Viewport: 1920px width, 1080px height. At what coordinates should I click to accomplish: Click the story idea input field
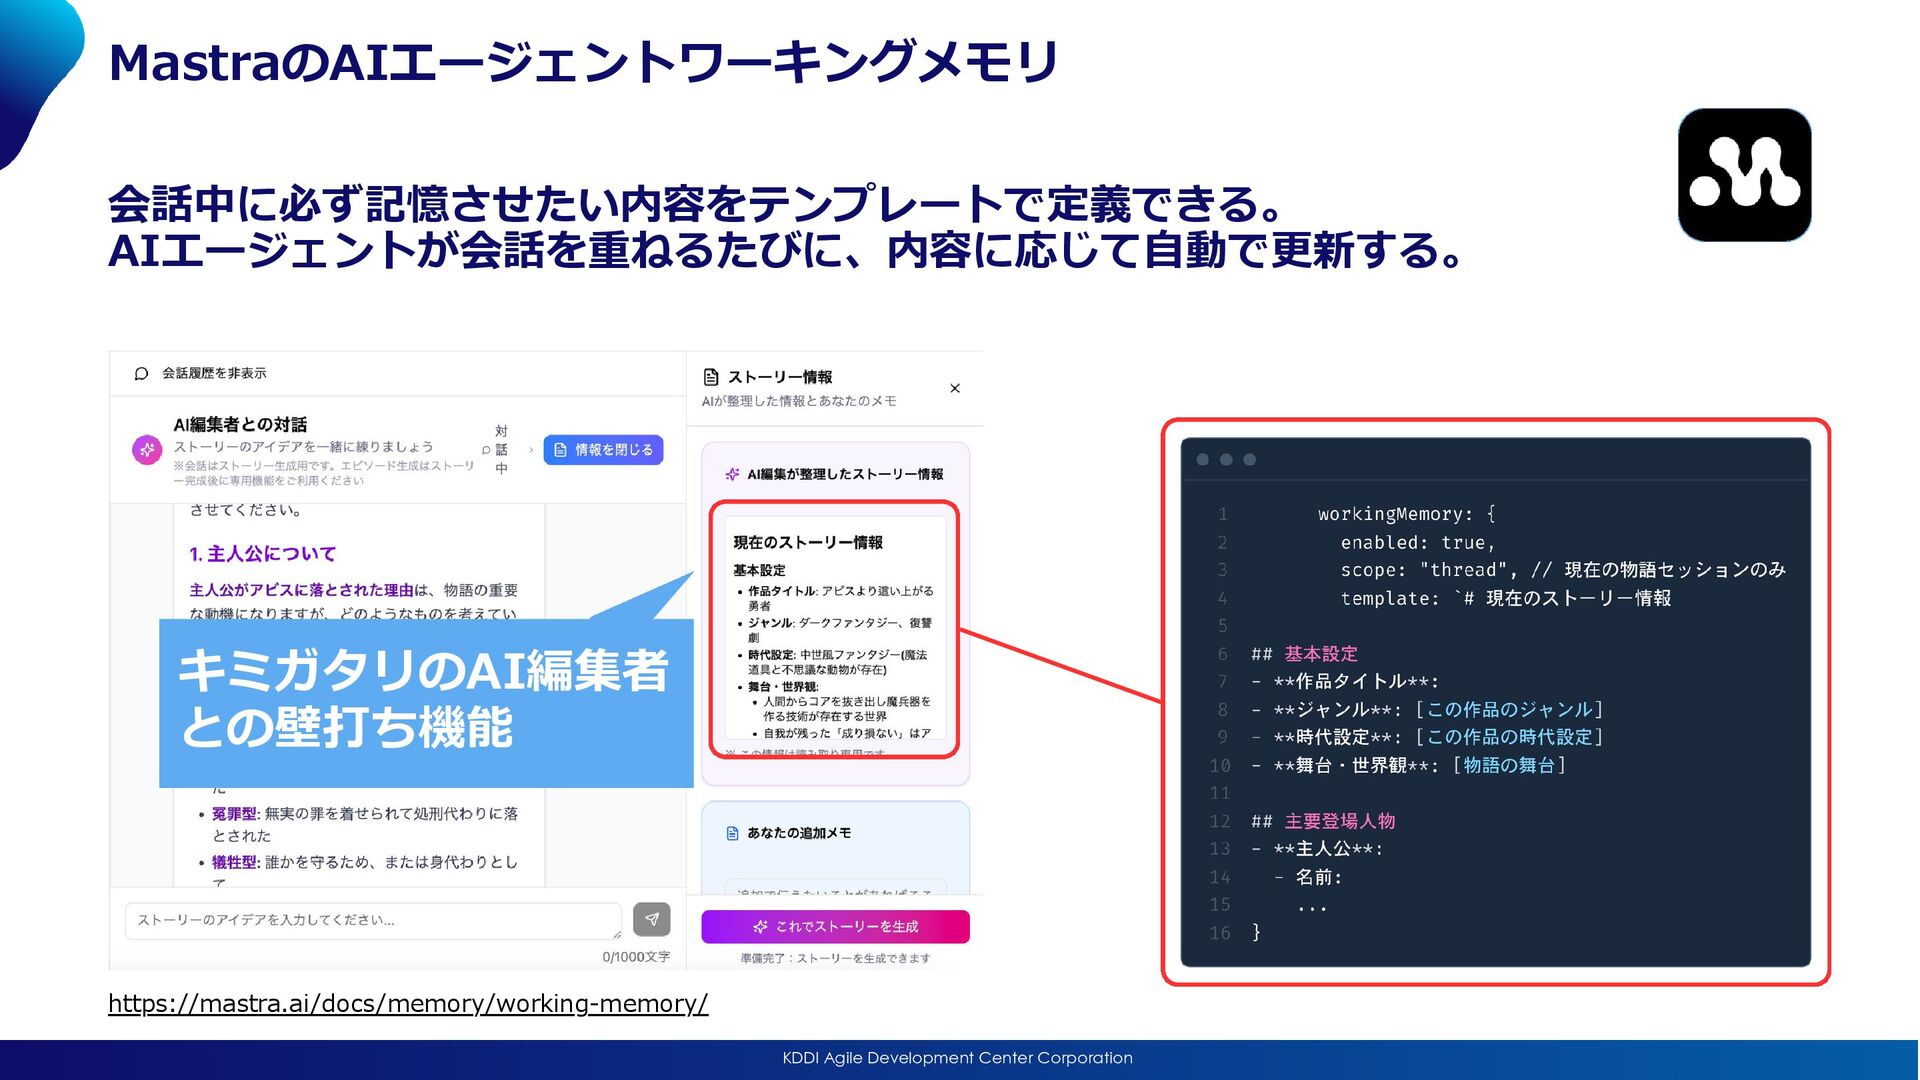pos(372,920)
